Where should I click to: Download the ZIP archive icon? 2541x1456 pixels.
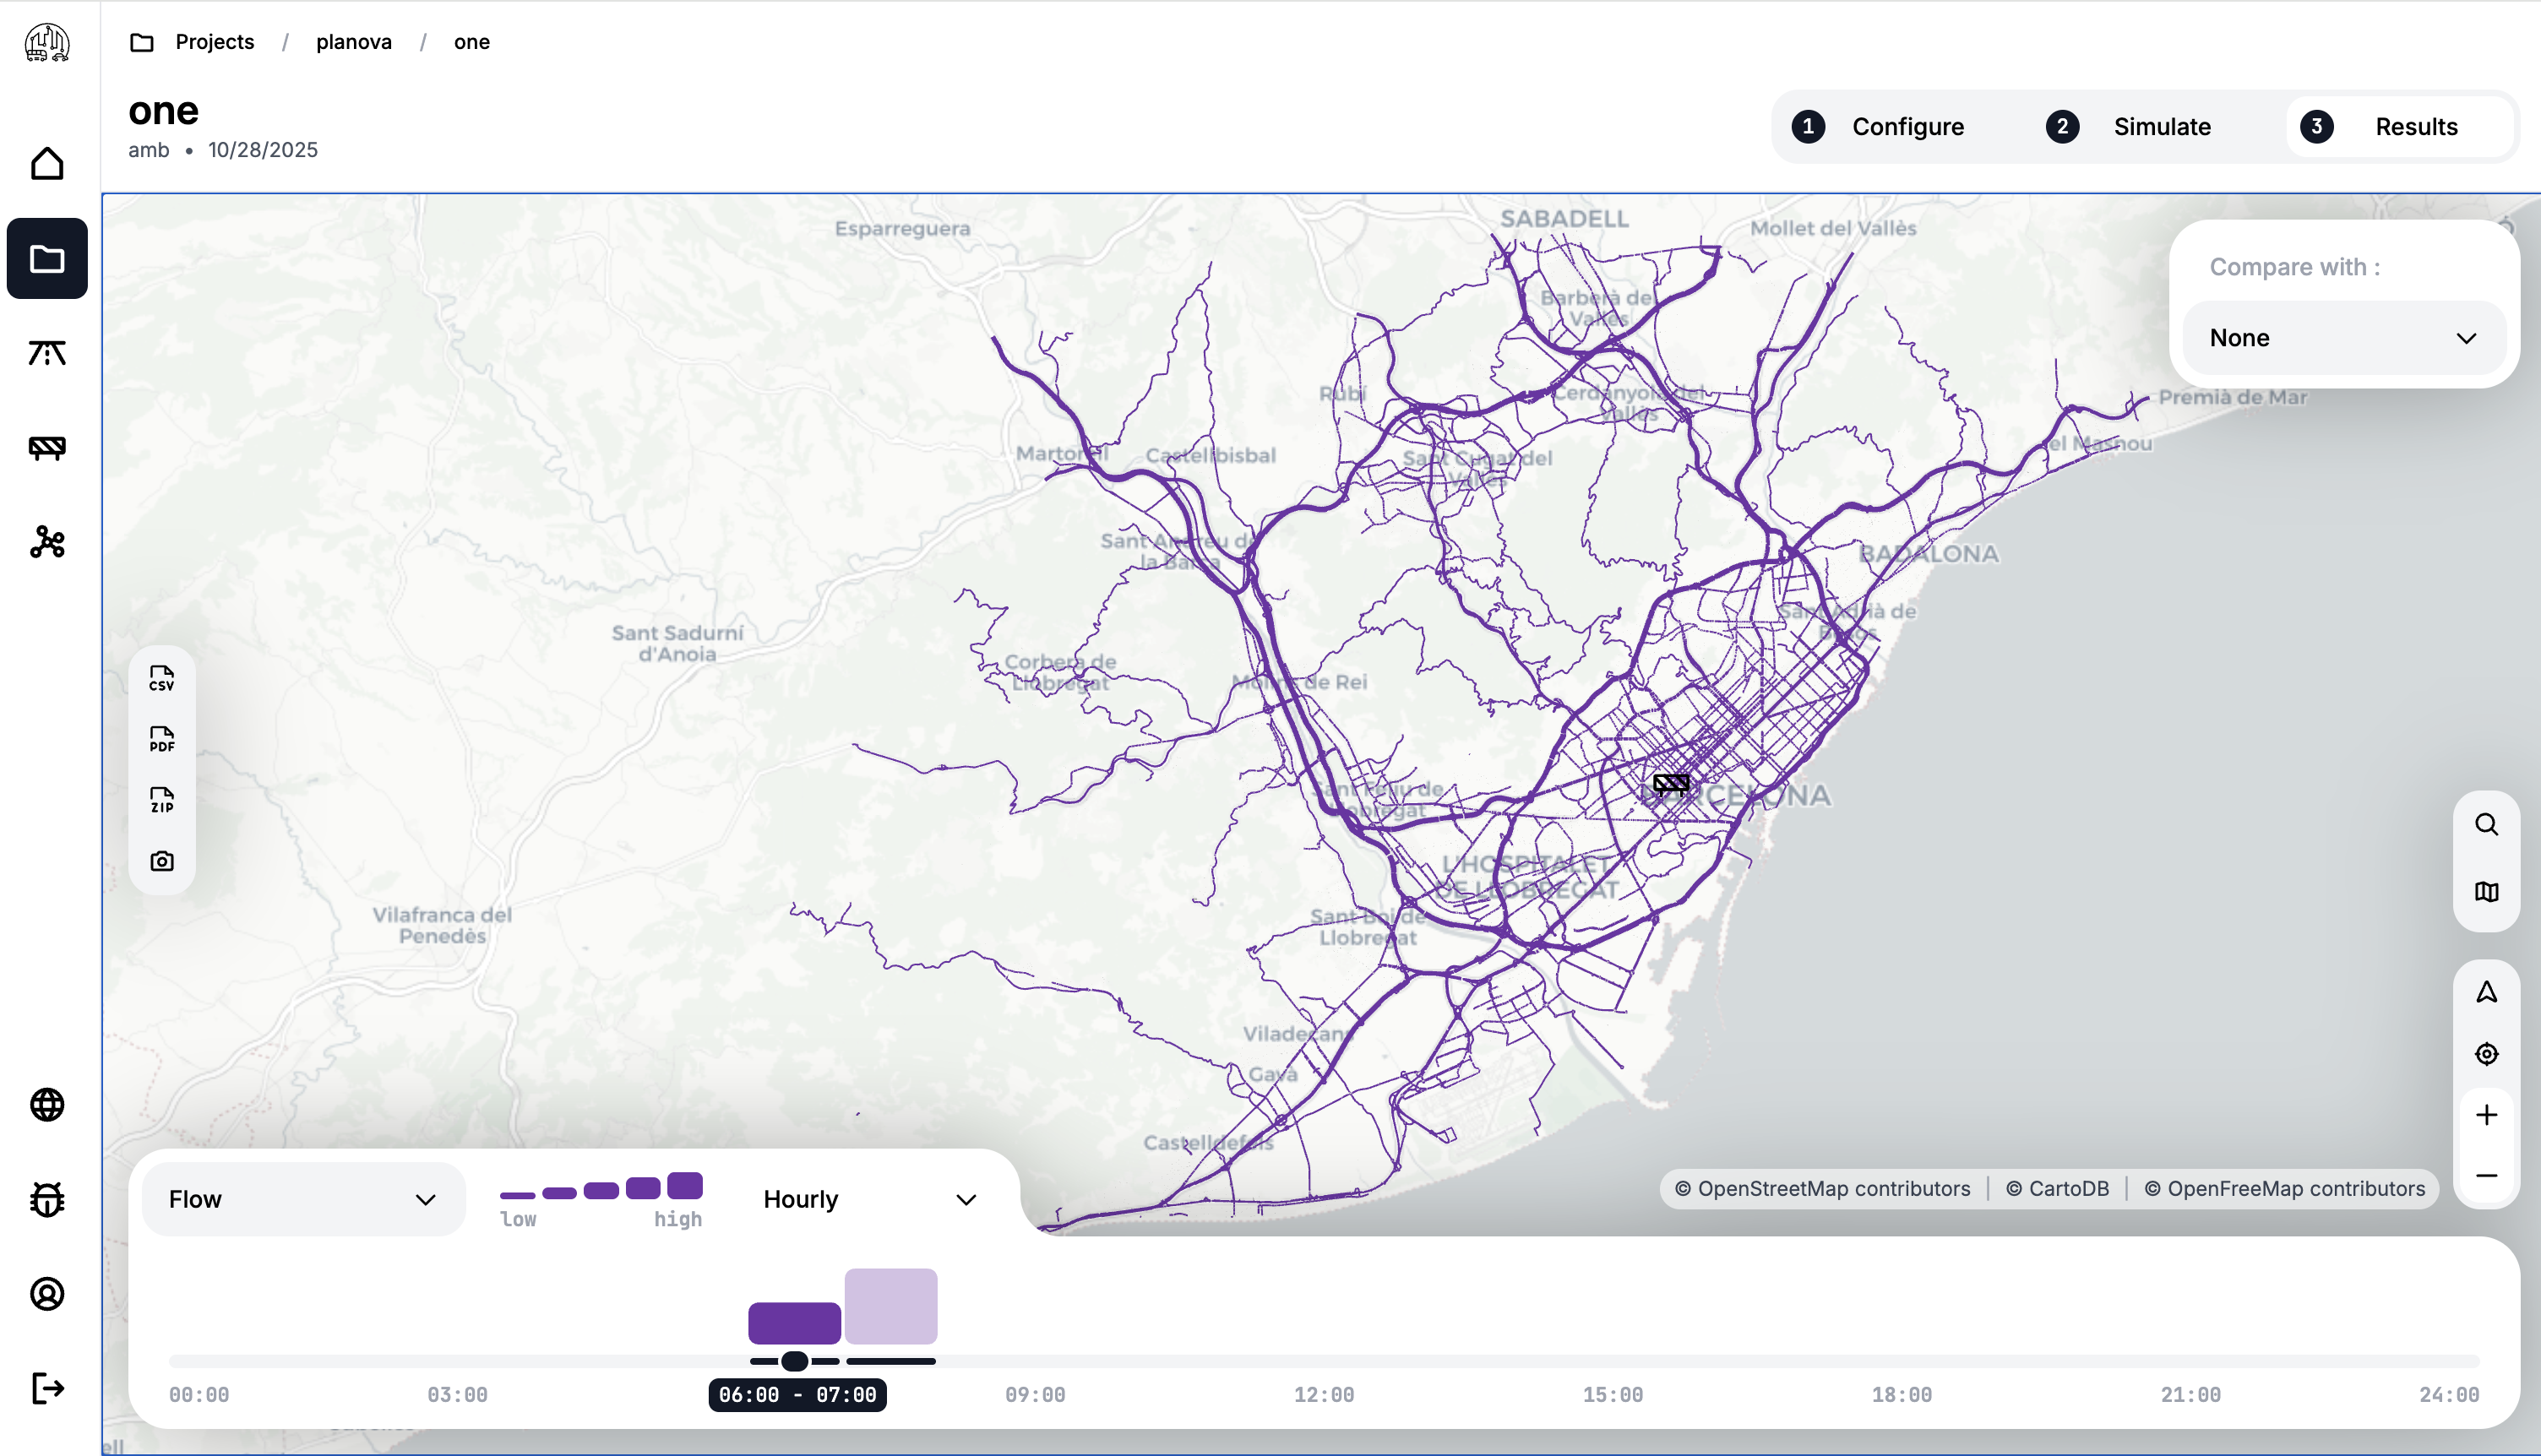click(161, 800)
